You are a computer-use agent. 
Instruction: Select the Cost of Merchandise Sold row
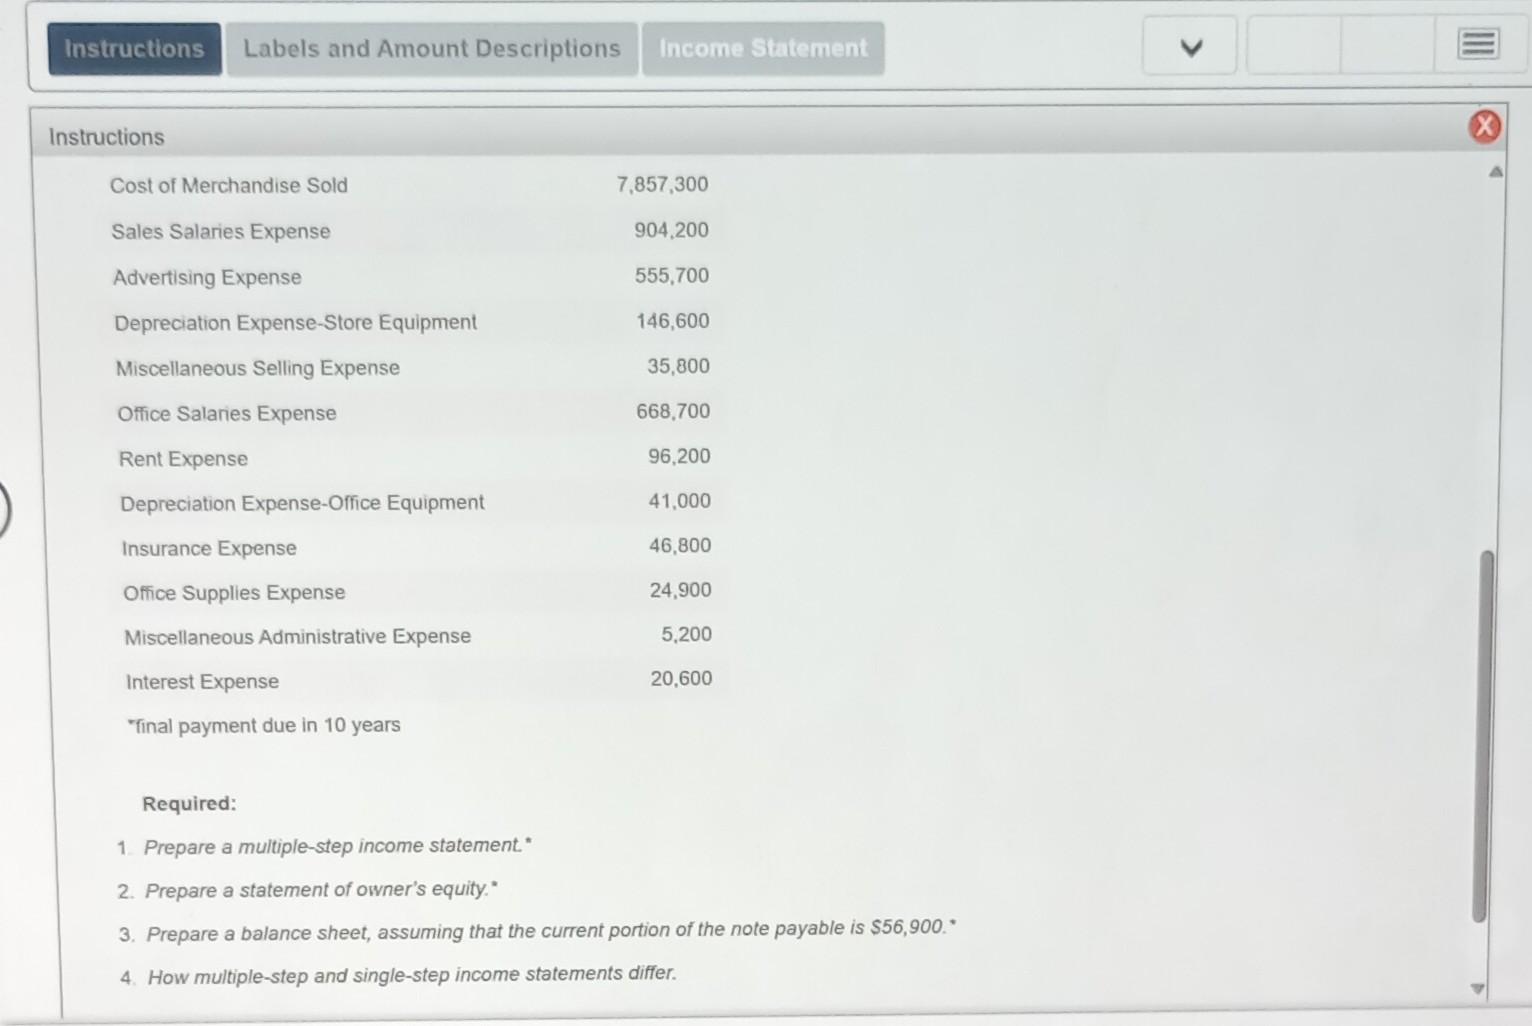tap(229, 185)
